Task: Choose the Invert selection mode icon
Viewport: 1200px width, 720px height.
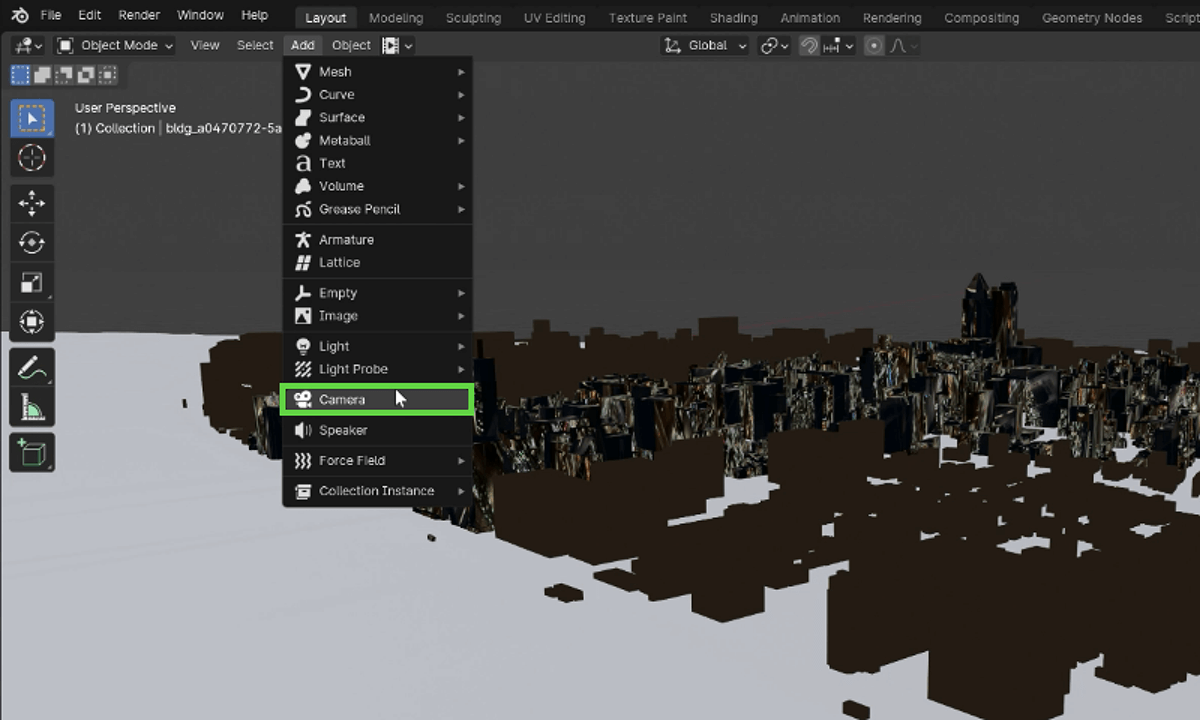Action: pyautogui.click(x=86, y=74)
